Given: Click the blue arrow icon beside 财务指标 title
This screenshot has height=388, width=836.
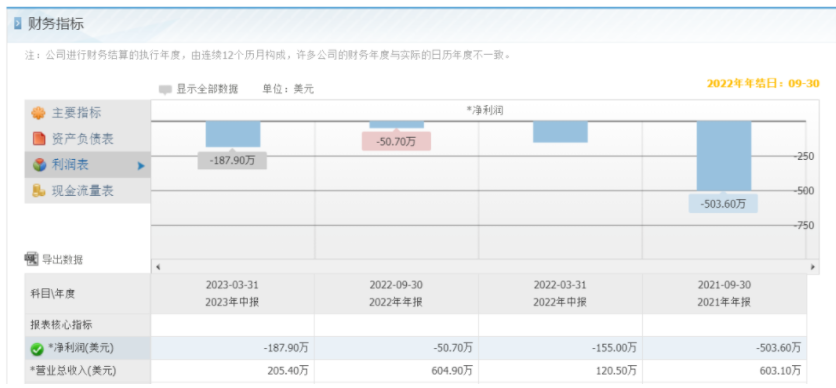Looking at the screenshot, I should (18, 24).
